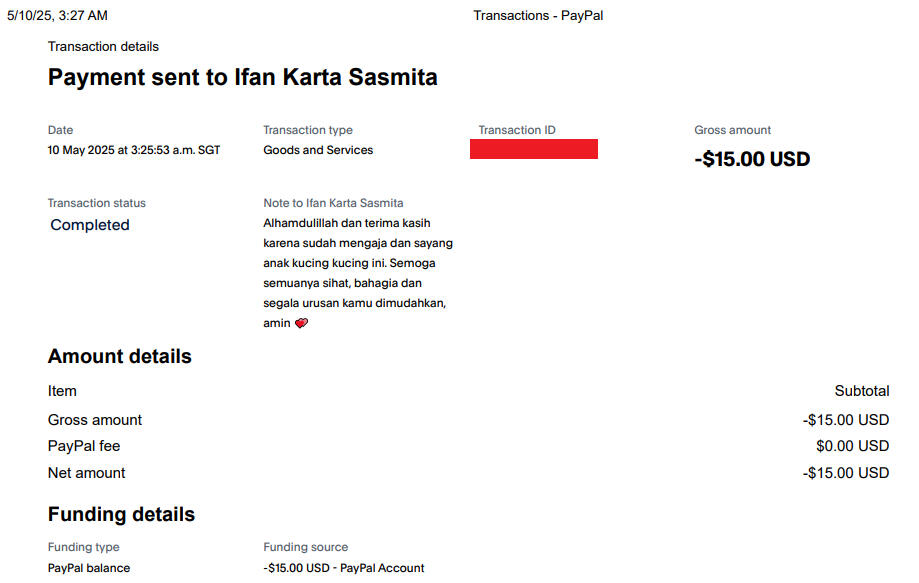919x583 pixels.
Task: Click the "-$15.00 USD - PayPal Account" funding source
Action: point(344,568)
